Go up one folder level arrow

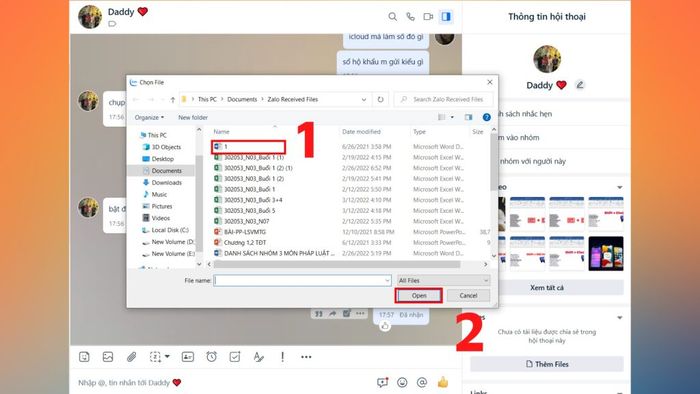click(173, 99)
